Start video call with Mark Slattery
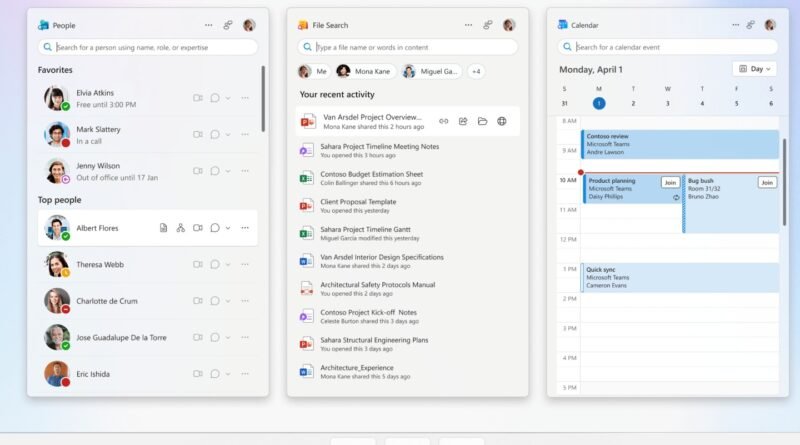800x445 pixels. pyautogui.click(x=197, y=134)
